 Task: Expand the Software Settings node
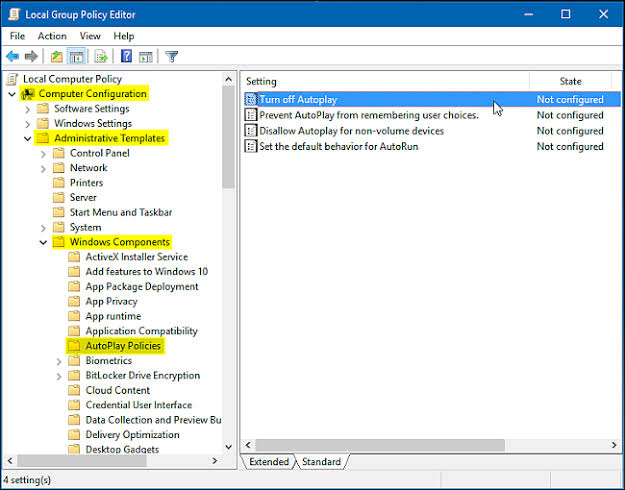tap(28, 109)
